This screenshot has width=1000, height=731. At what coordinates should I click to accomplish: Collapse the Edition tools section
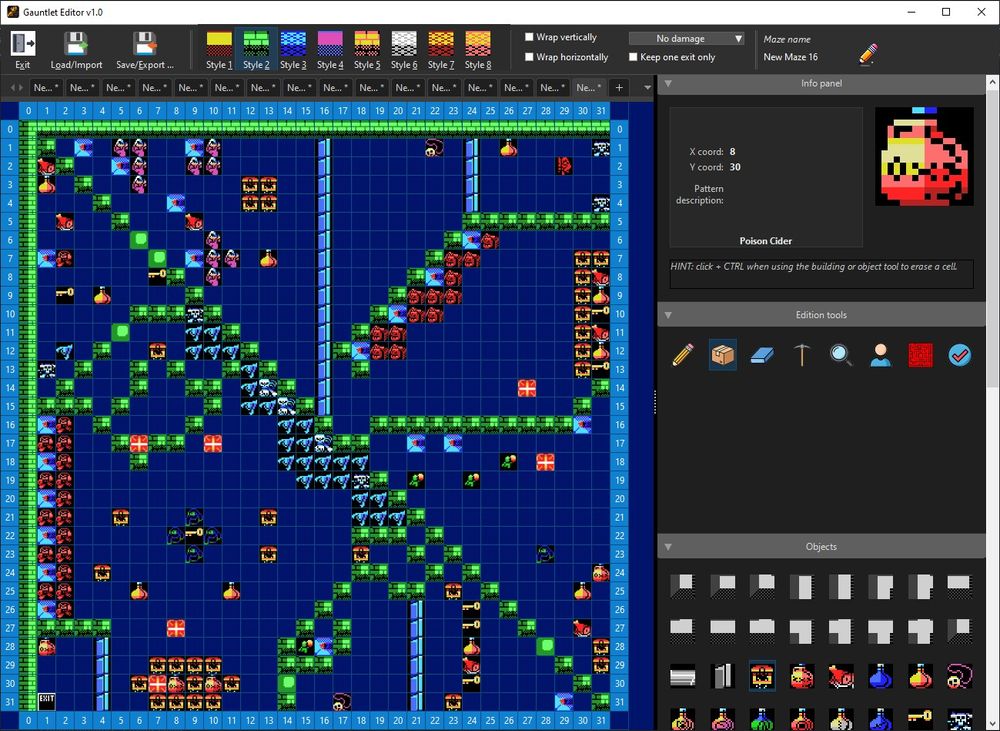(x=668, y=314)
